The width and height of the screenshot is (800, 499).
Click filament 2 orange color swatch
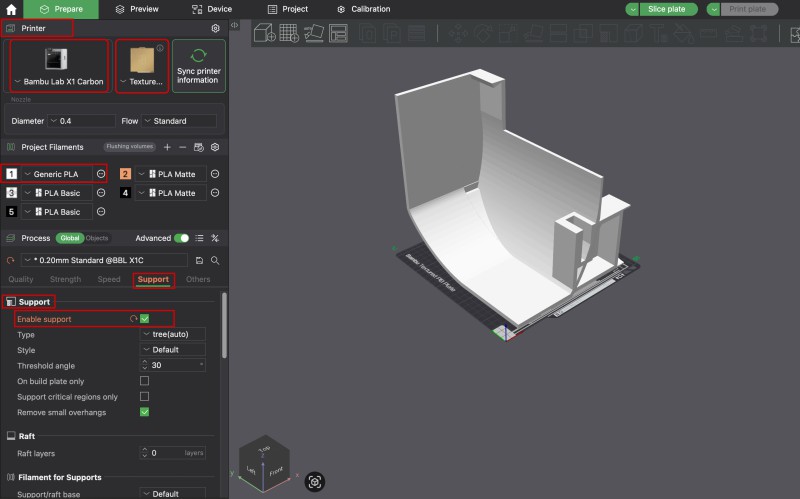pos(125,174)
